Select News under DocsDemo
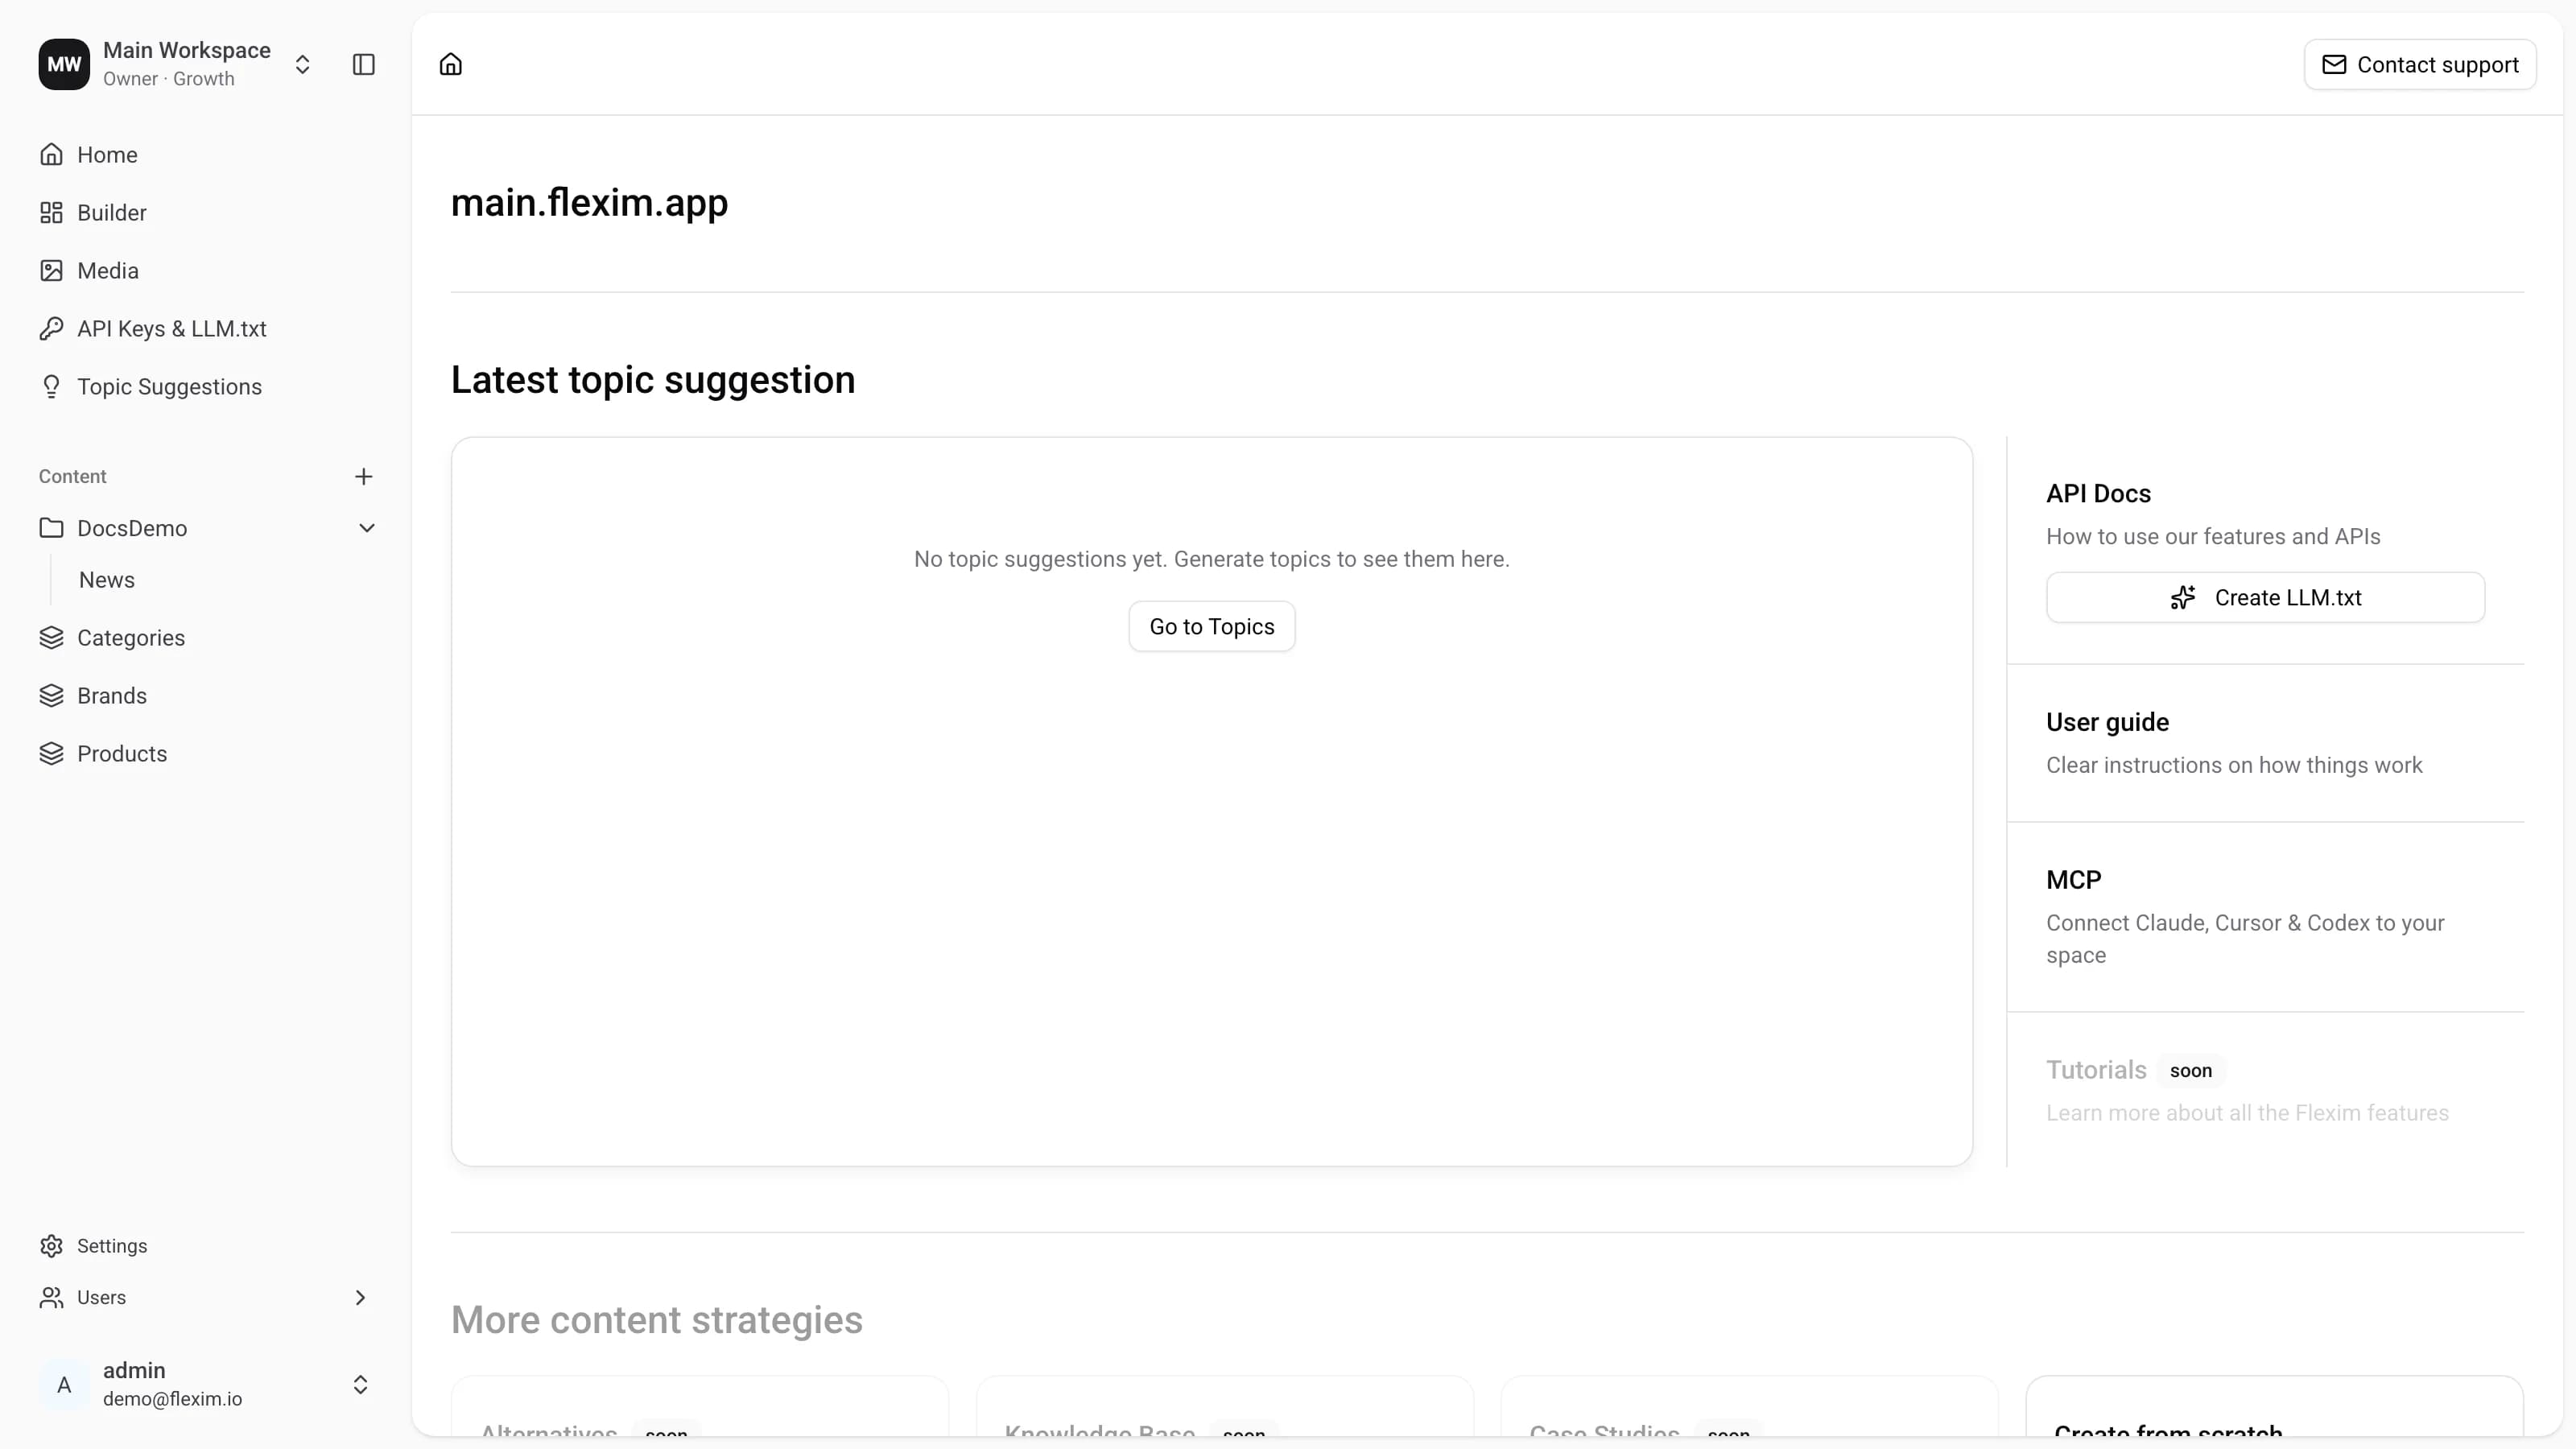The width and height of the screenshot is (2576, 1449). pos(107,580)
